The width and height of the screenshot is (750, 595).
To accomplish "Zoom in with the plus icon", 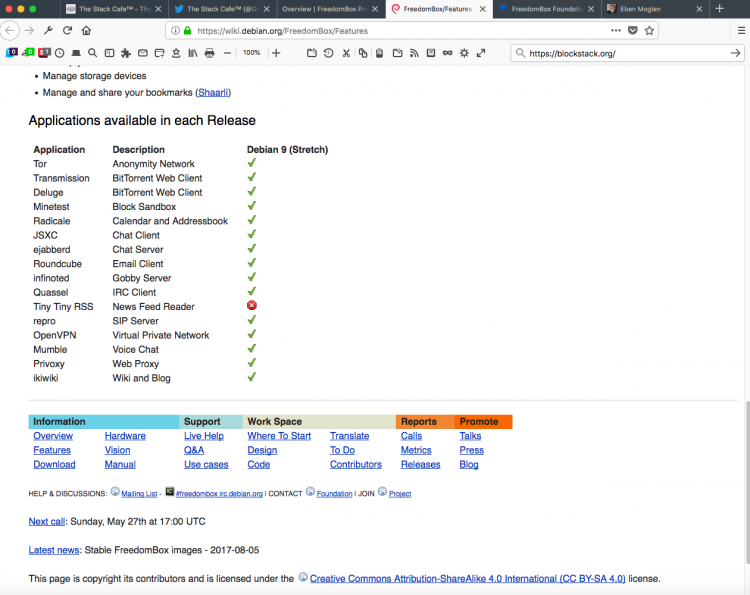I will click(276, 53).
